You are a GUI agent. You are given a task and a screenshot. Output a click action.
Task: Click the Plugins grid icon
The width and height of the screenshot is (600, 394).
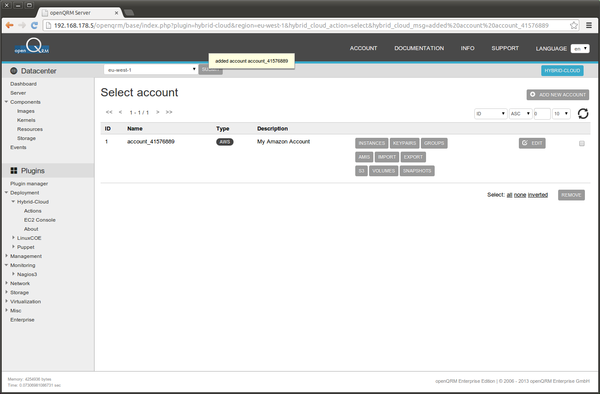(14, 171)
